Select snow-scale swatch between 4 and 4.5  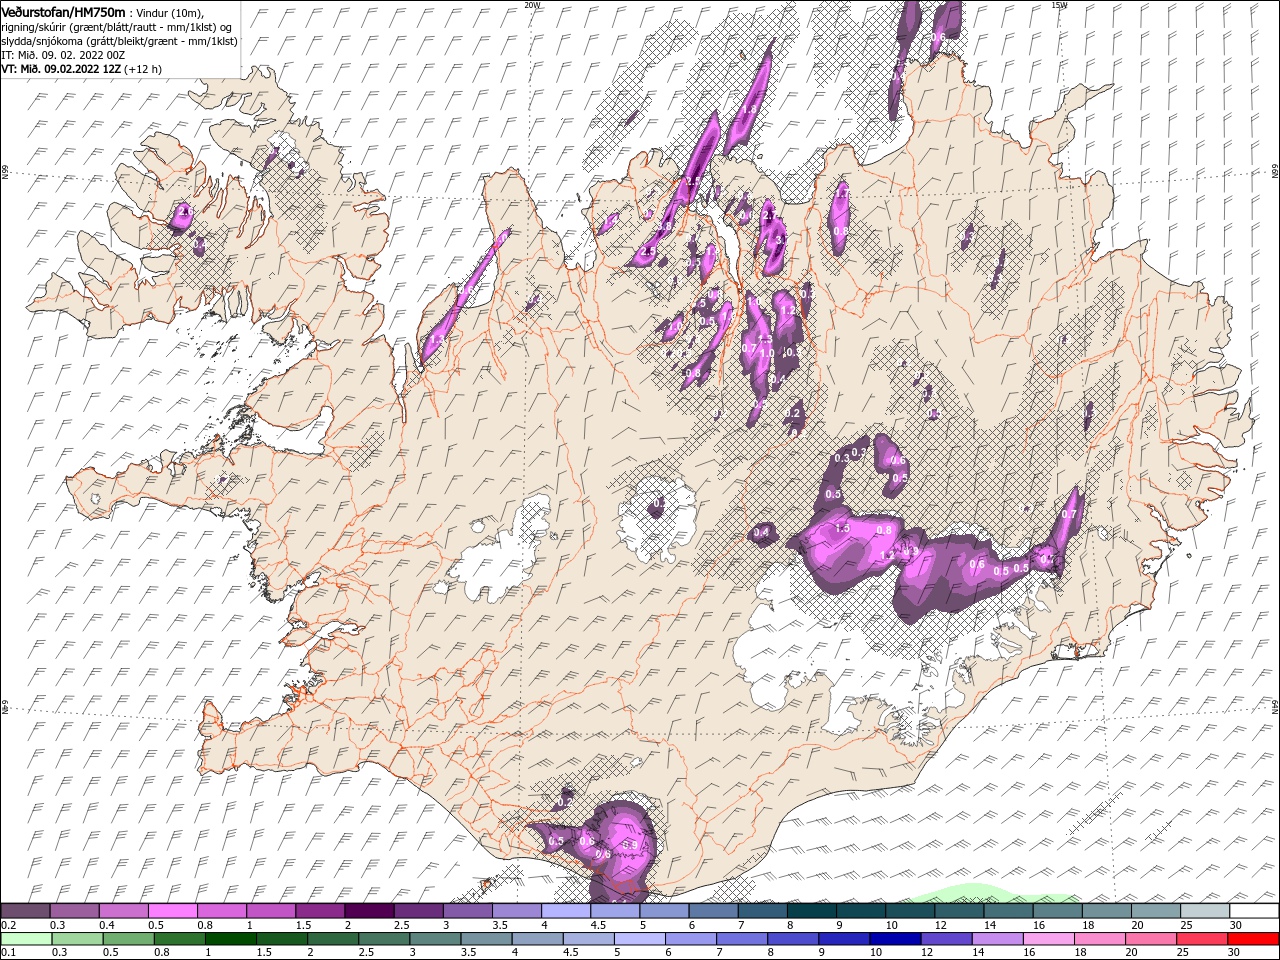pos(566,911)
